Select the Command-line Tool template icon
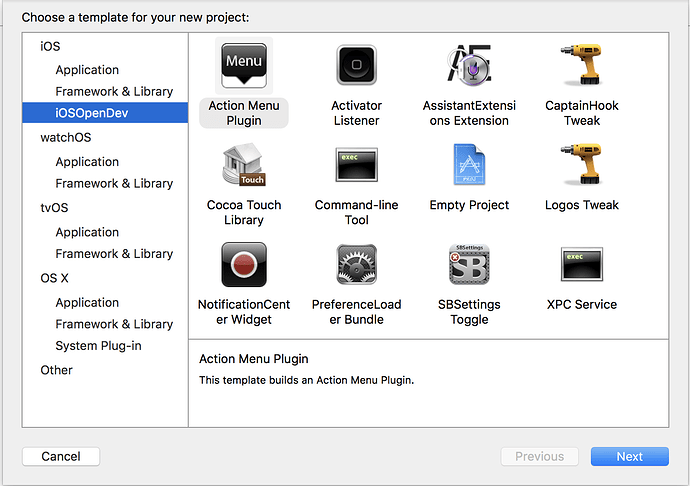This screenshot has height=486, width=690. pos(356,165)
